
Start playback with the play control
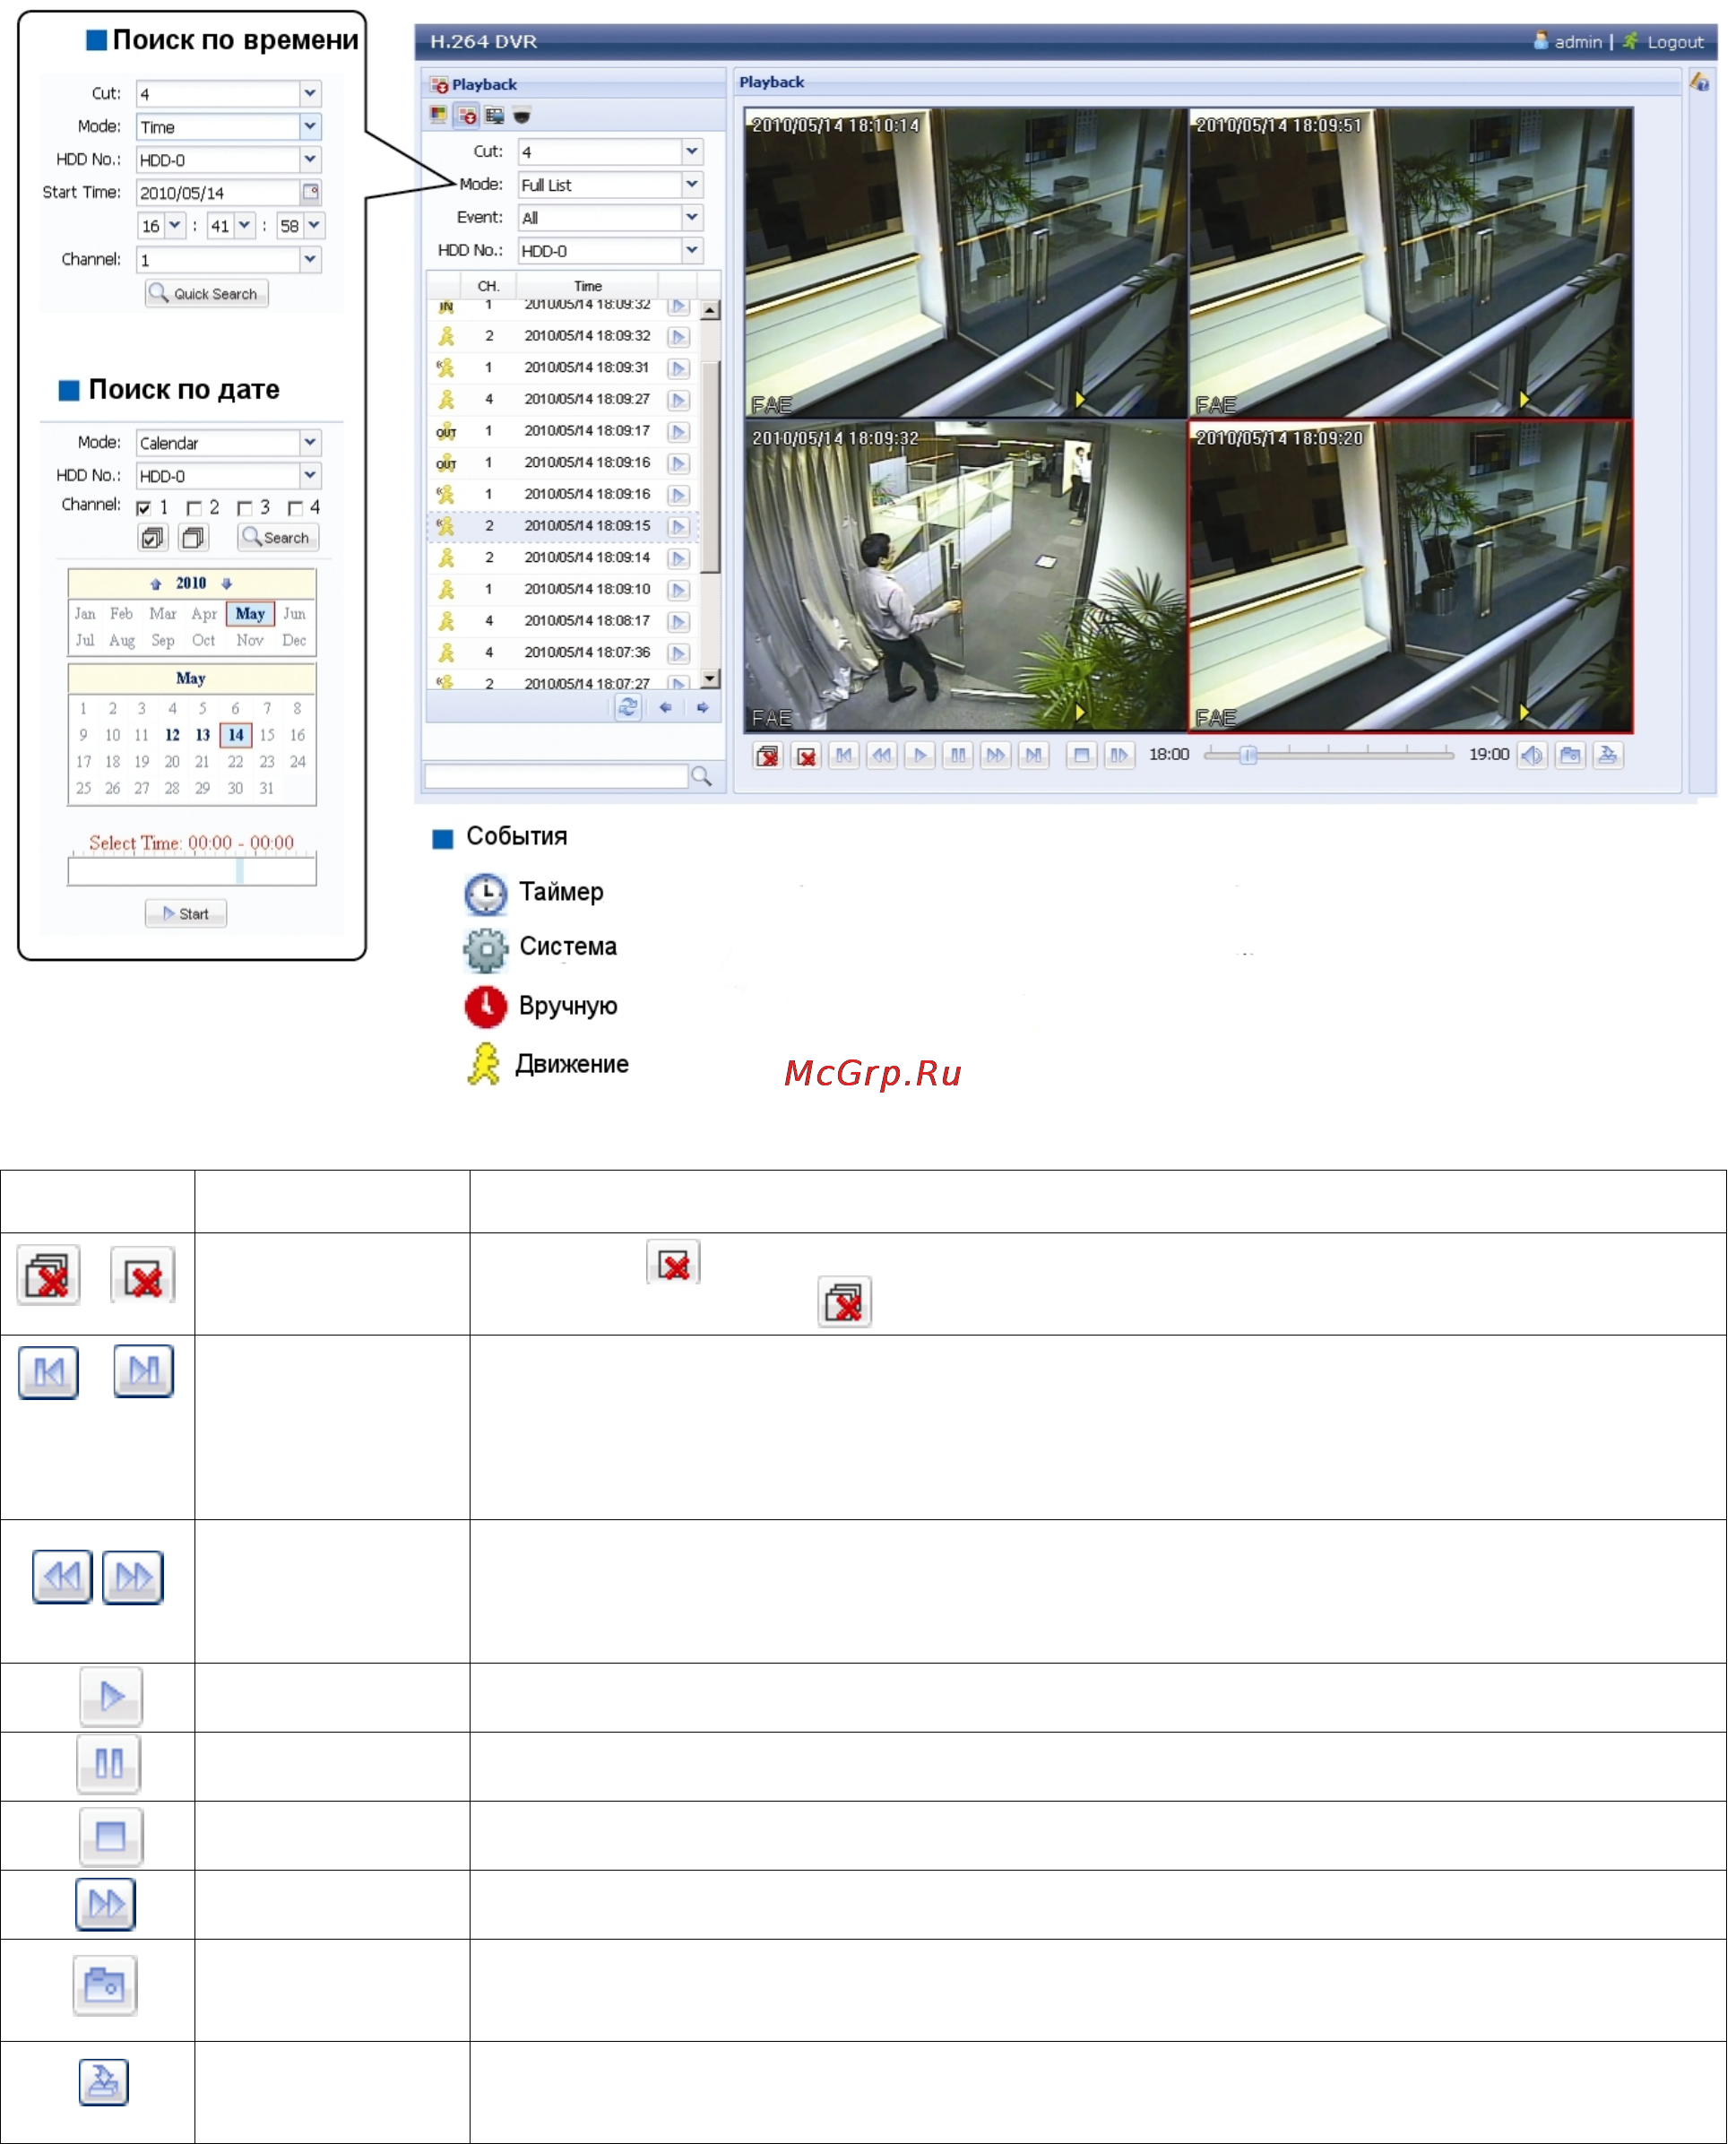pos(921,757)
